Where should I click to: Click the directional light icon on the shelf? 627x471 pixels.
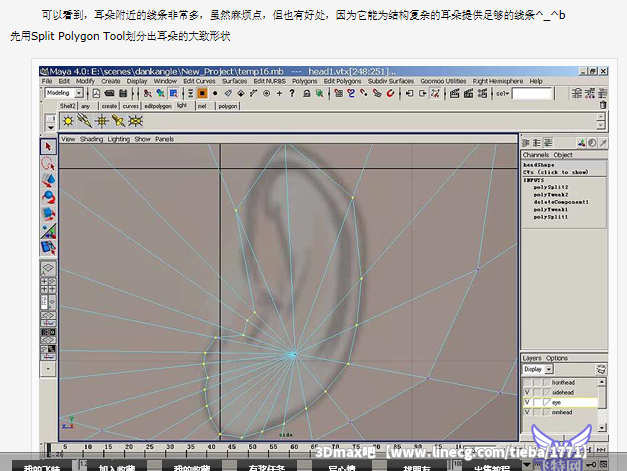pos(85,121)
